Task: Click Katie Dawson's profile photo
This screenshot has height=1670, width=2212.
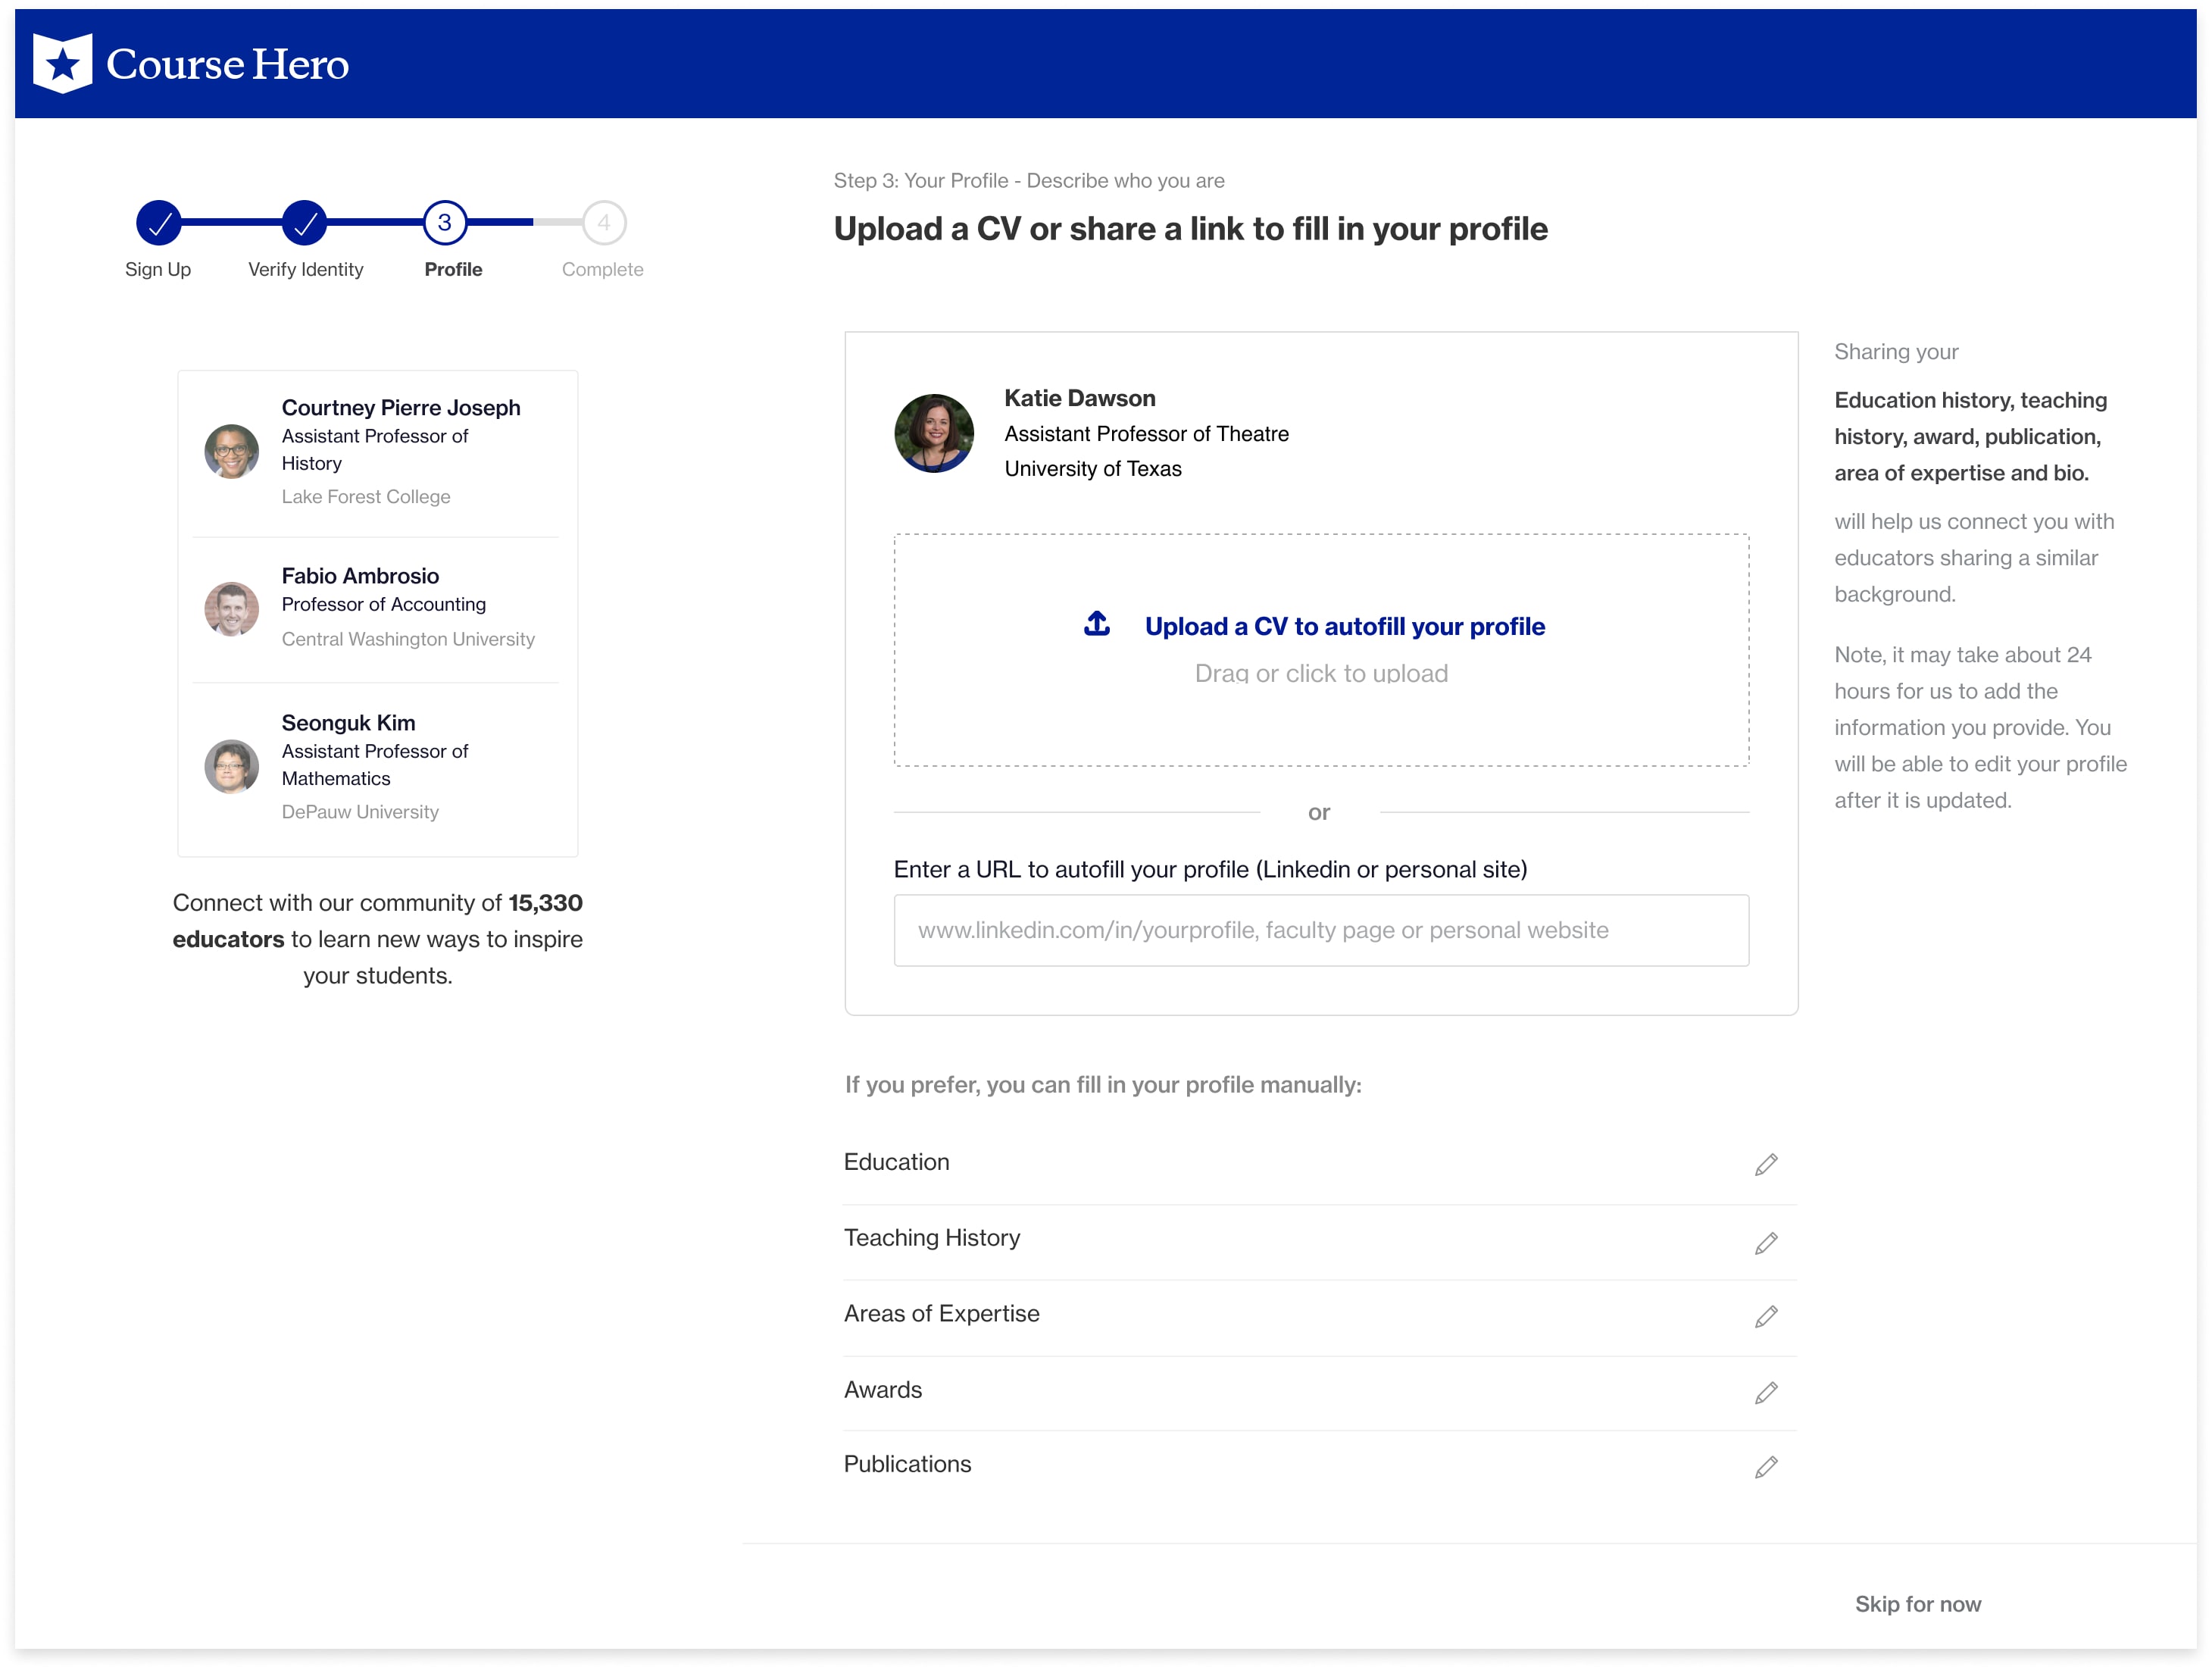Action: 934,433
